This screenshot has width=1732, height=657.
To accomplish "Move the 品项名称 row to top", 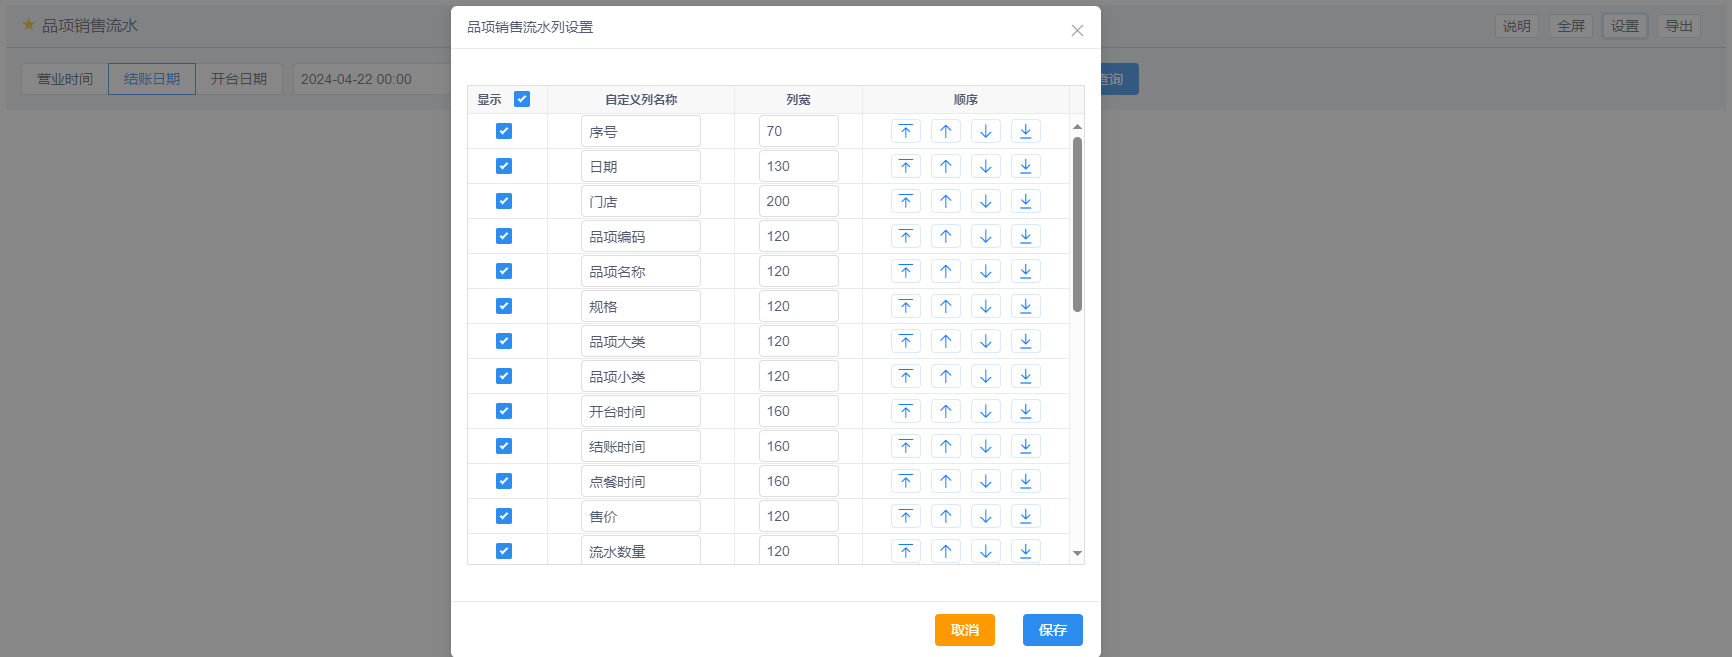I will point(906,271).
